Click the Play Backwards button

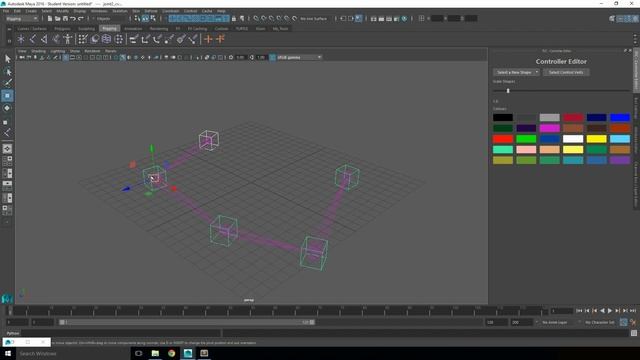[x=602, y=311]
